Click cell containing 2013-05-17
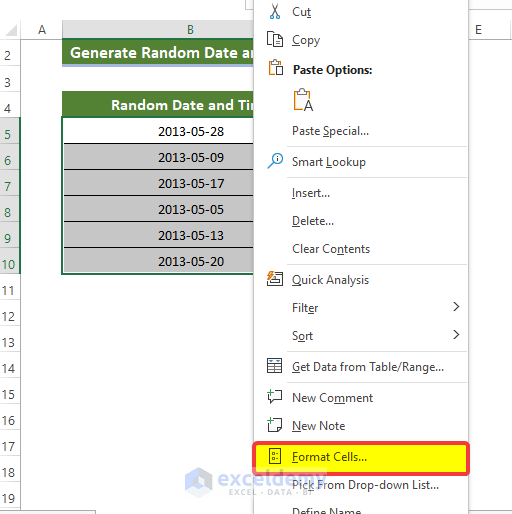Screen dimensions: 512x514 (158, 183)
